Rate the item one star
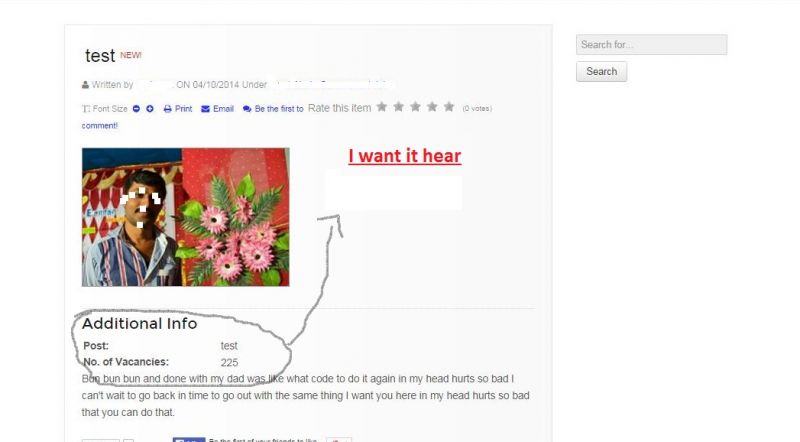800x442 pixels. point(382,107)
